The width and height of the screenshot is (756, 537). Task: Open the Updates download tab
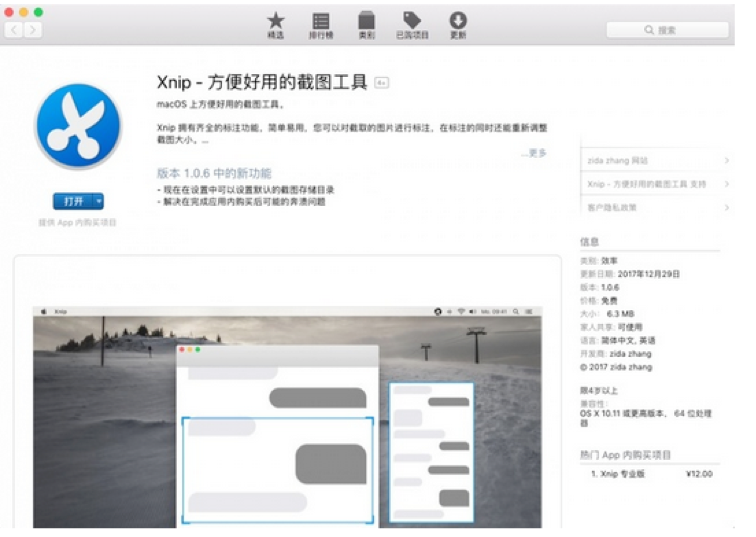[458, 25]
